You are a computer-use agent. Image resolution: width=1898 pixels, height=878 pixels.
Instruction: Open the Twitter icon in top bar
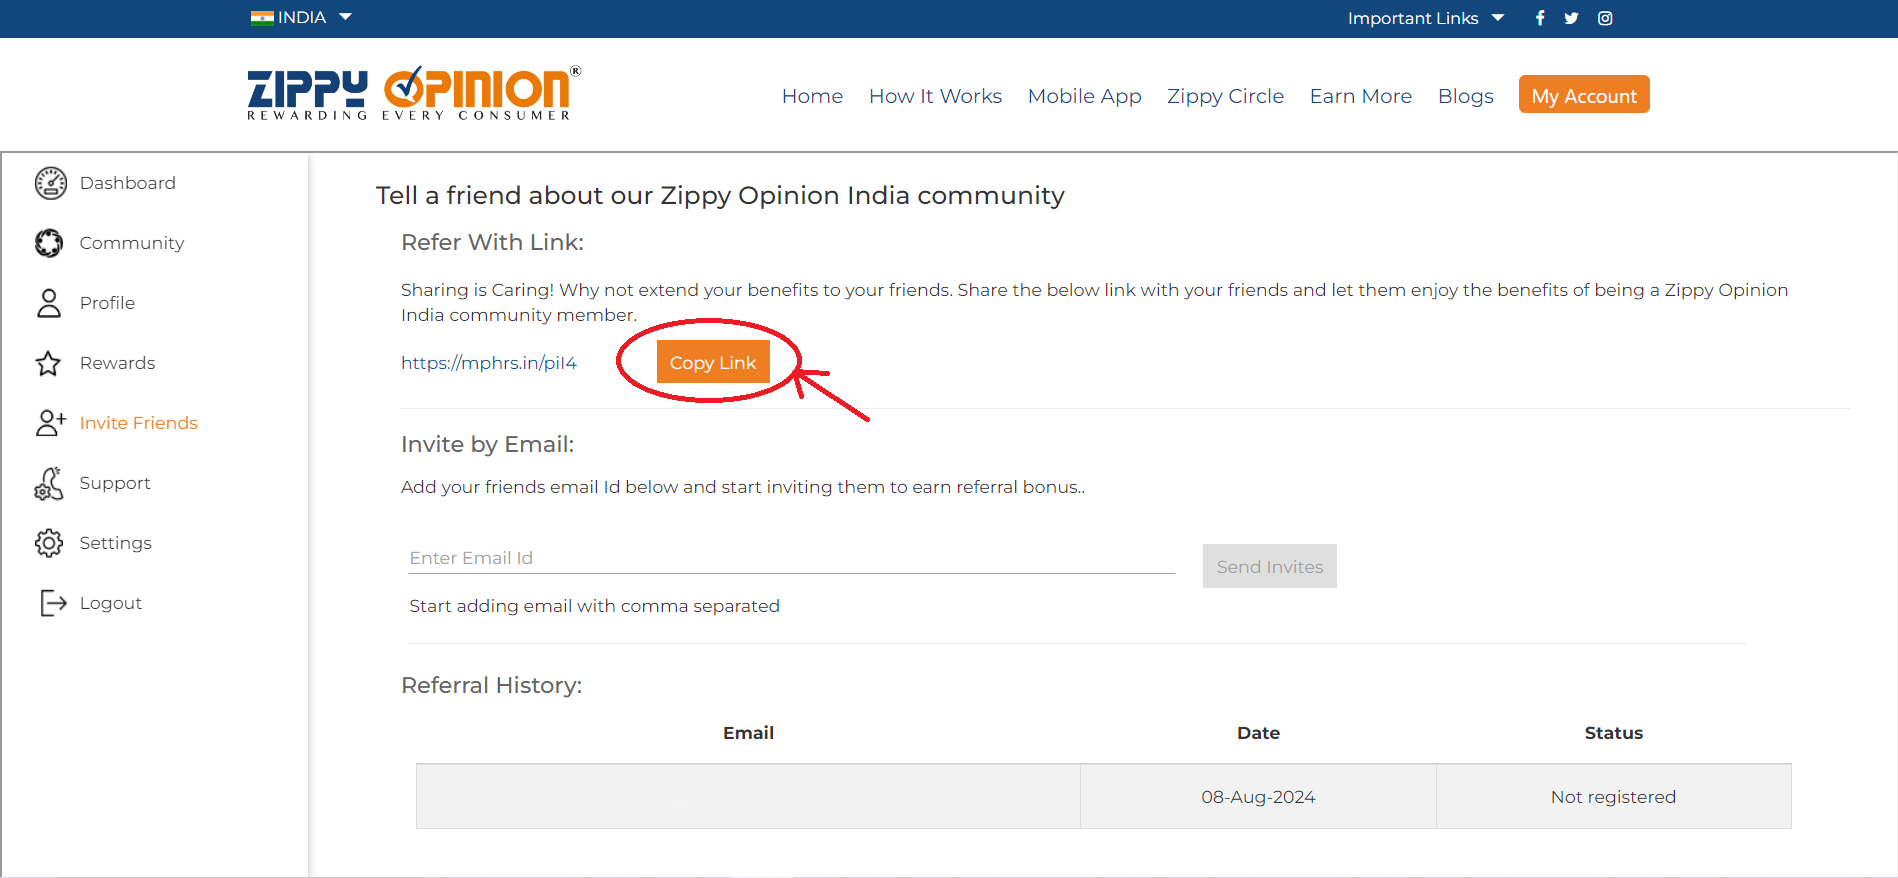(1572, 18)
